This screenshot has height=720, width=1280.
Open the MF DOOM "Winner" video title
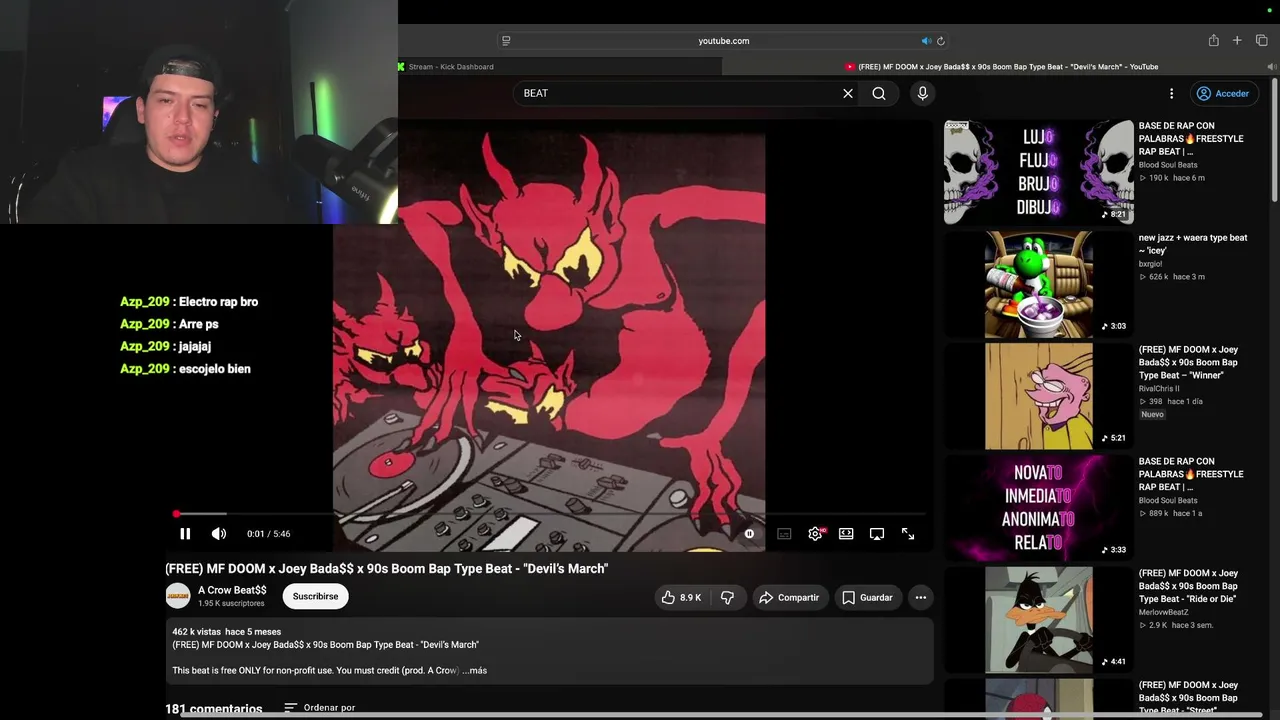point(1189,362)
